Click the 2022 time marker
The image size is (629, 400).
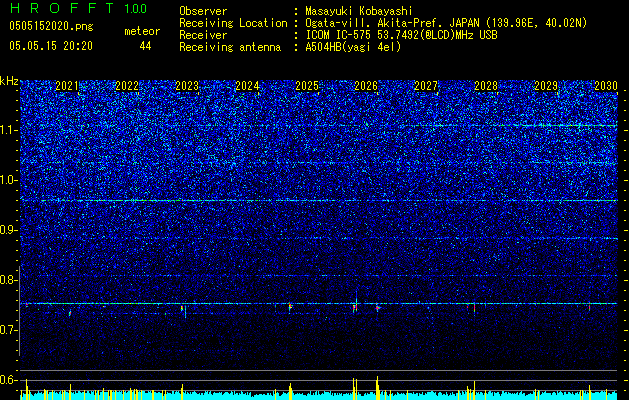pos(127,86)
